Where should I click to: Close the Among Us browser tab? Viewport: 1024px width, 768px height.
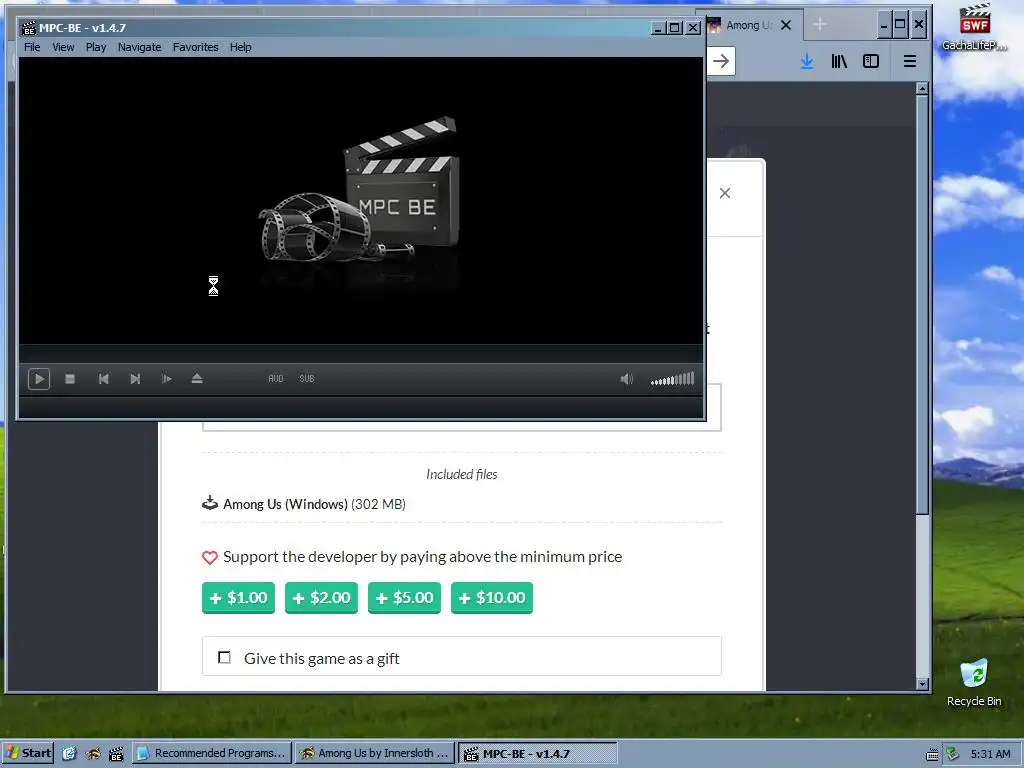click(786, 25)
